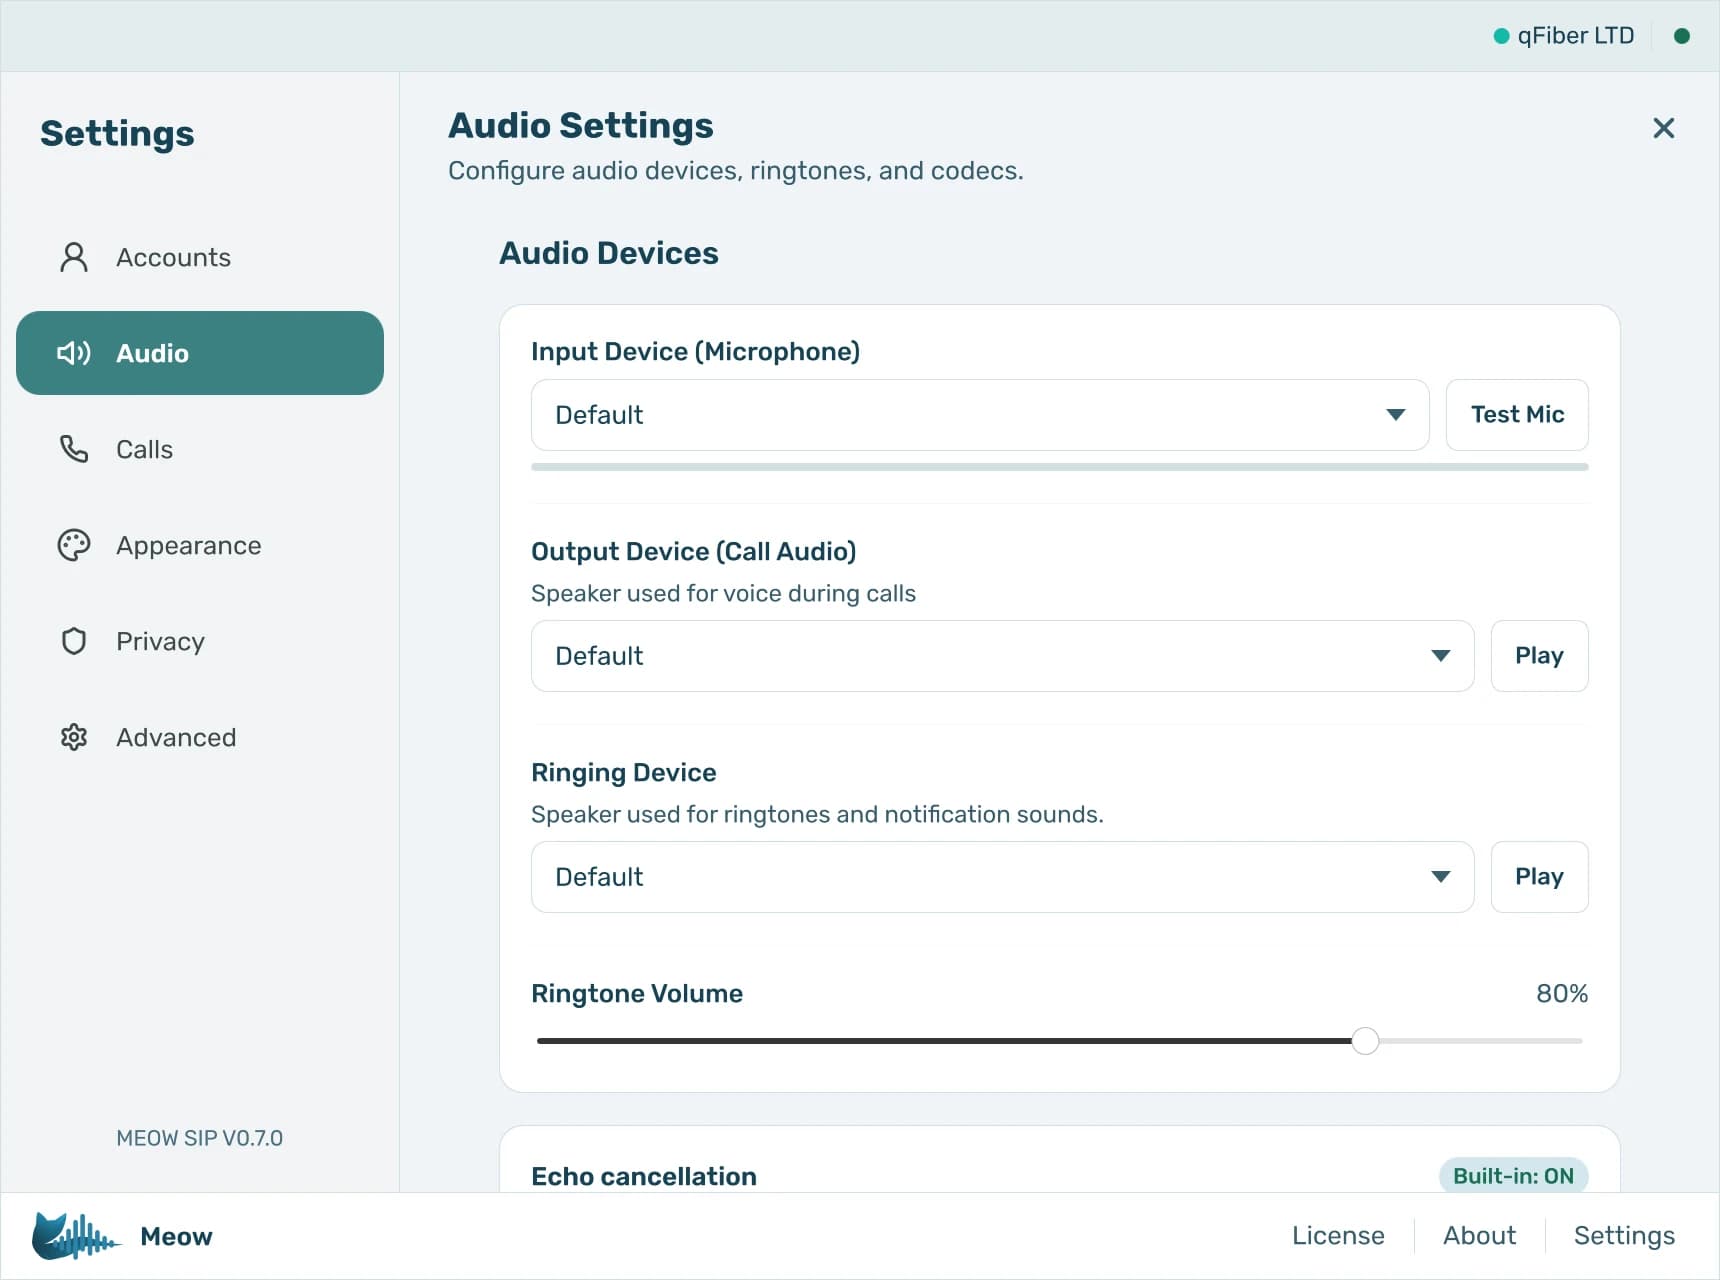
Task: Click 'Configure audio devices, ringtones, and codecs.' text
Action: point(736,171)
